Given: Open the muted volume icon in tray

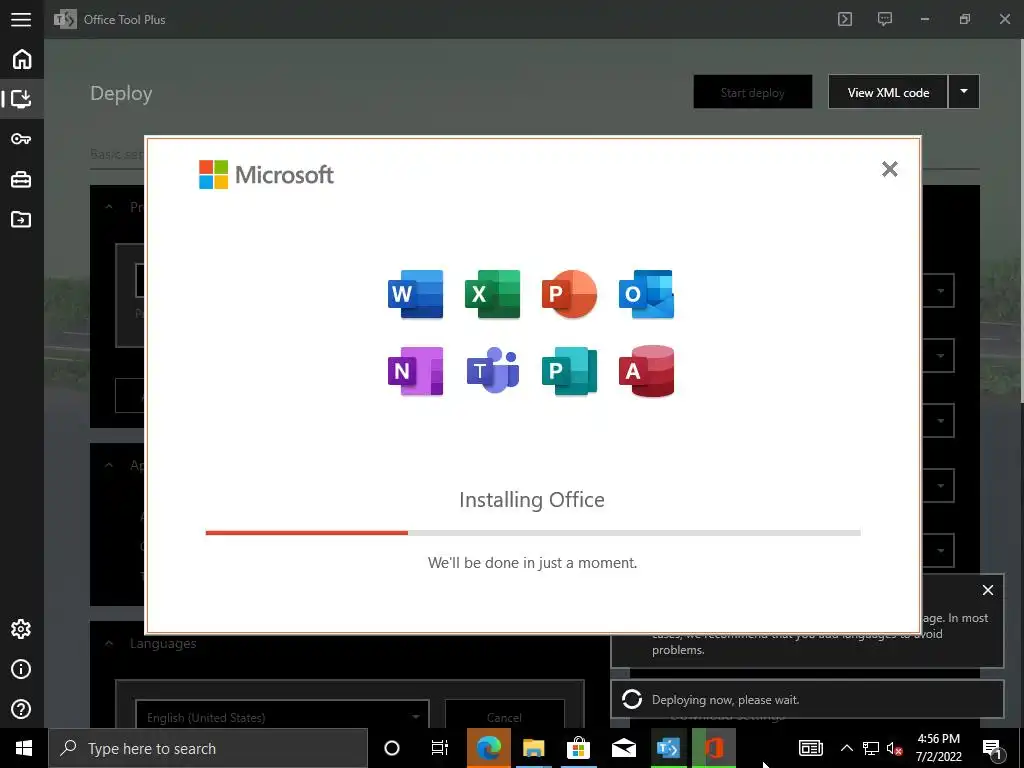Looking at the screenshot, I should 895,748.
